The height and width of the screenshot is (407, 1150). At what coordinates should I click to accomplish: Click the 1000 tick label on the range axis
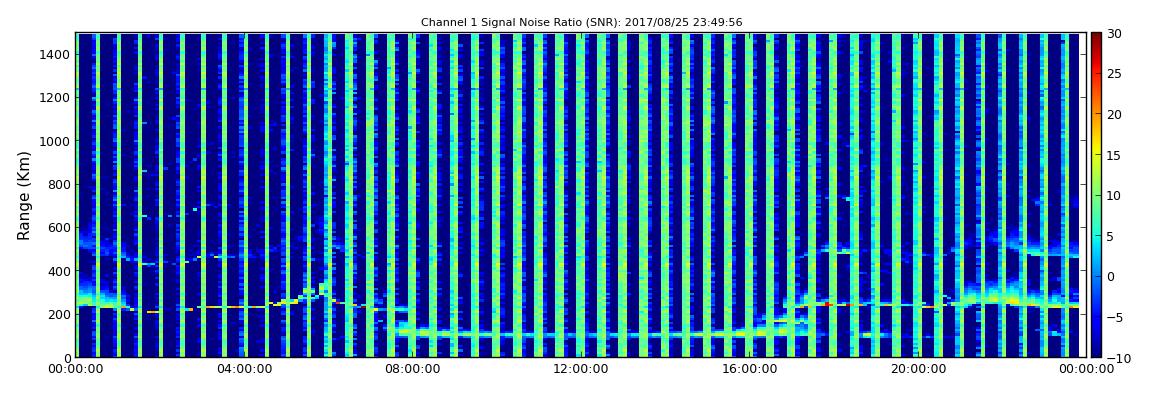coord(56,141)
